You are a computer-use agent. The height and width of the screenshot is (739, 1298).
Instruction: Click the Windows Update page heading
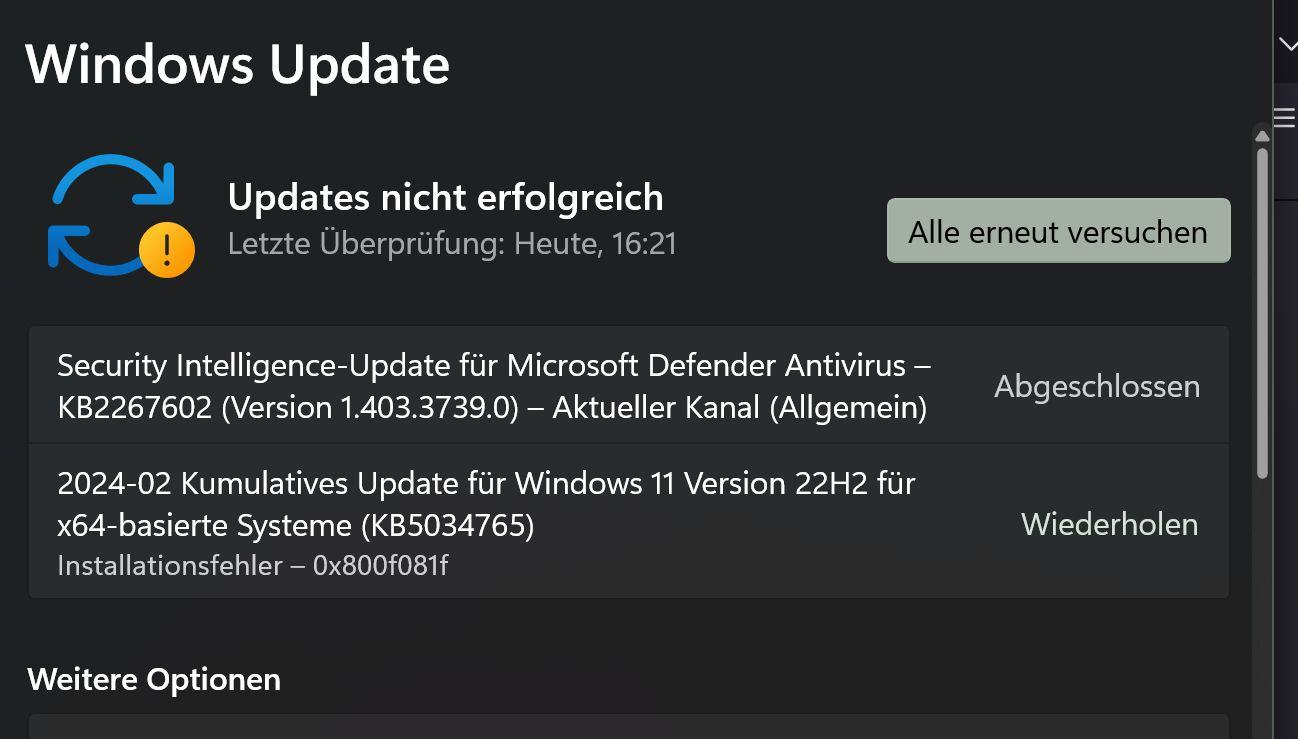[x=238, y=64]
